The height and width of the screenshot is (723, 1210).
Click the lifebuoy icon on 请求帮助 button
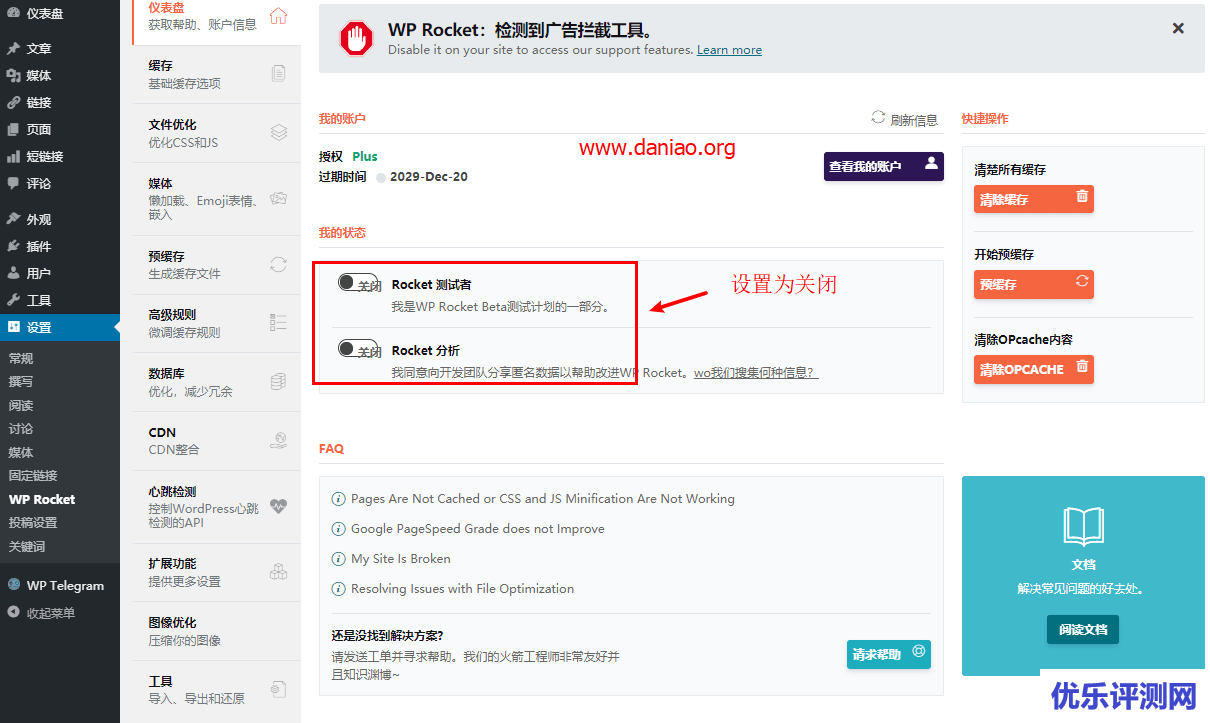(919, 652)
